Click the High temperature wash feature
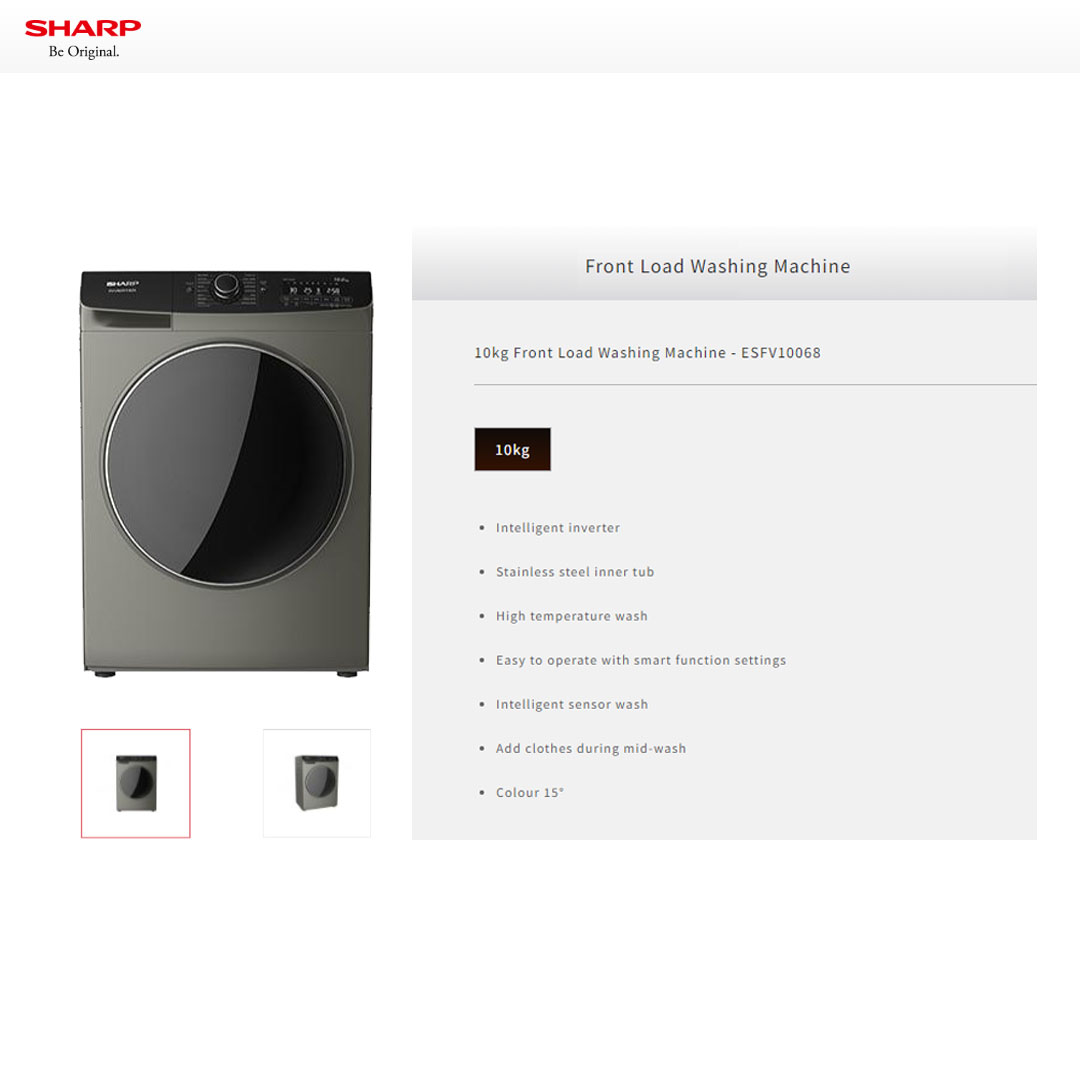 (x=572, y=616)
